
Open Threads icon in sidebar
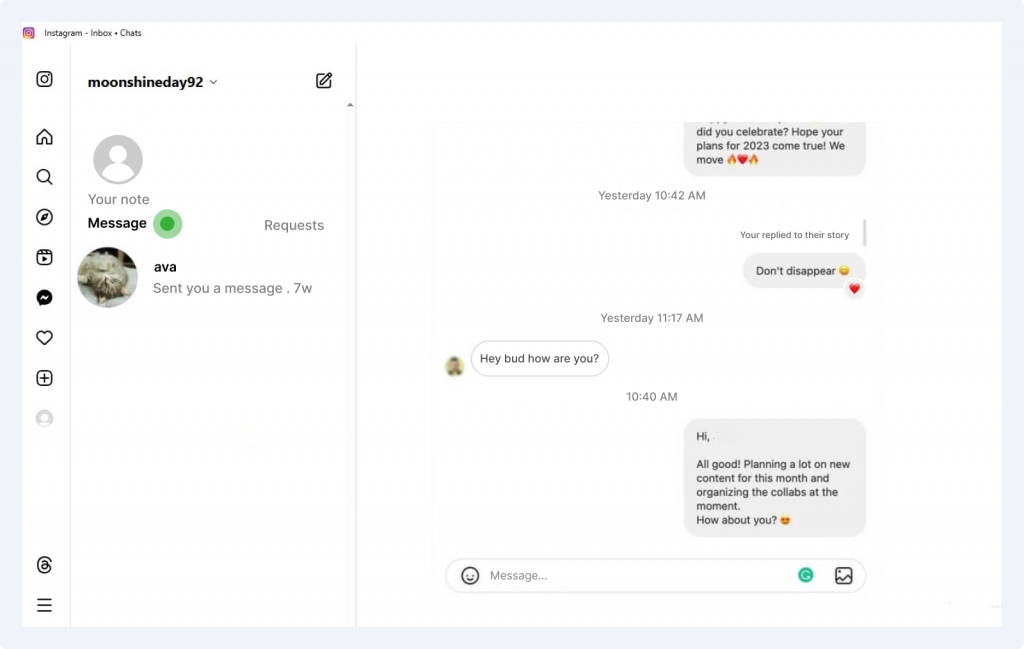tap(44, 565)
